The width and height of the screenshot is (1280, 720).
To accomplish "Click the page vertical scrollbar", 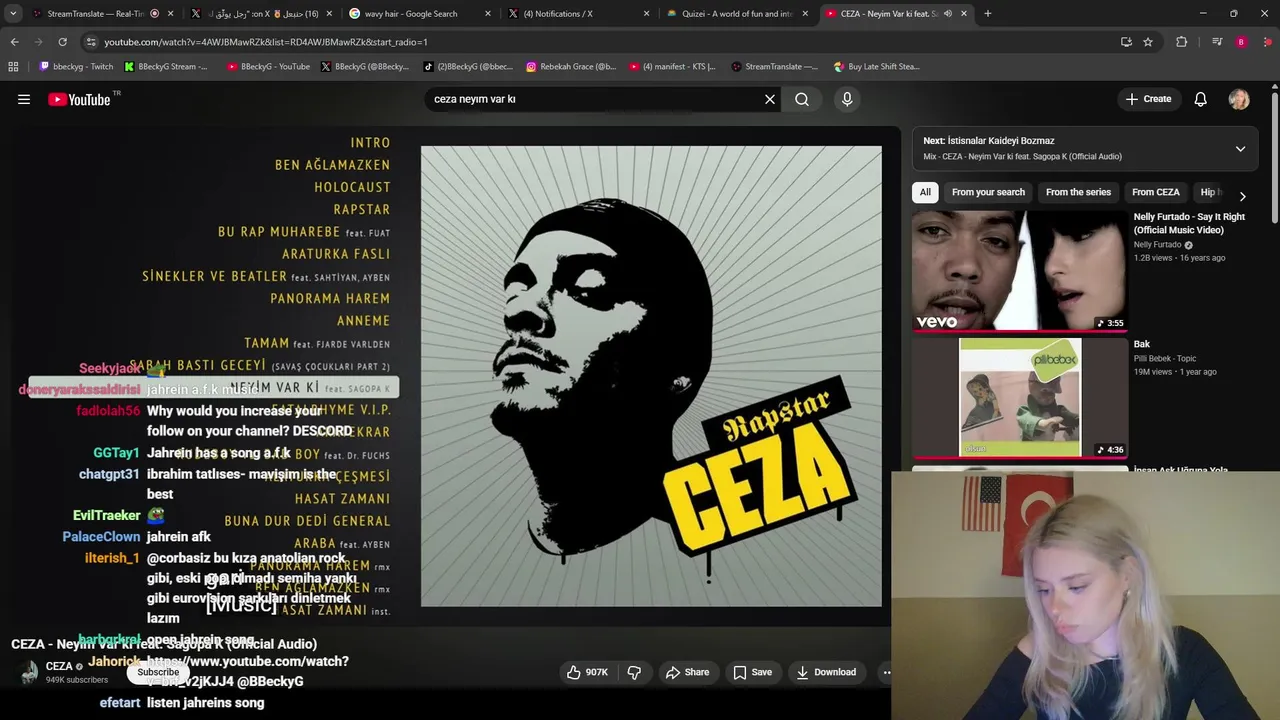I will (x=1274, y=160).
